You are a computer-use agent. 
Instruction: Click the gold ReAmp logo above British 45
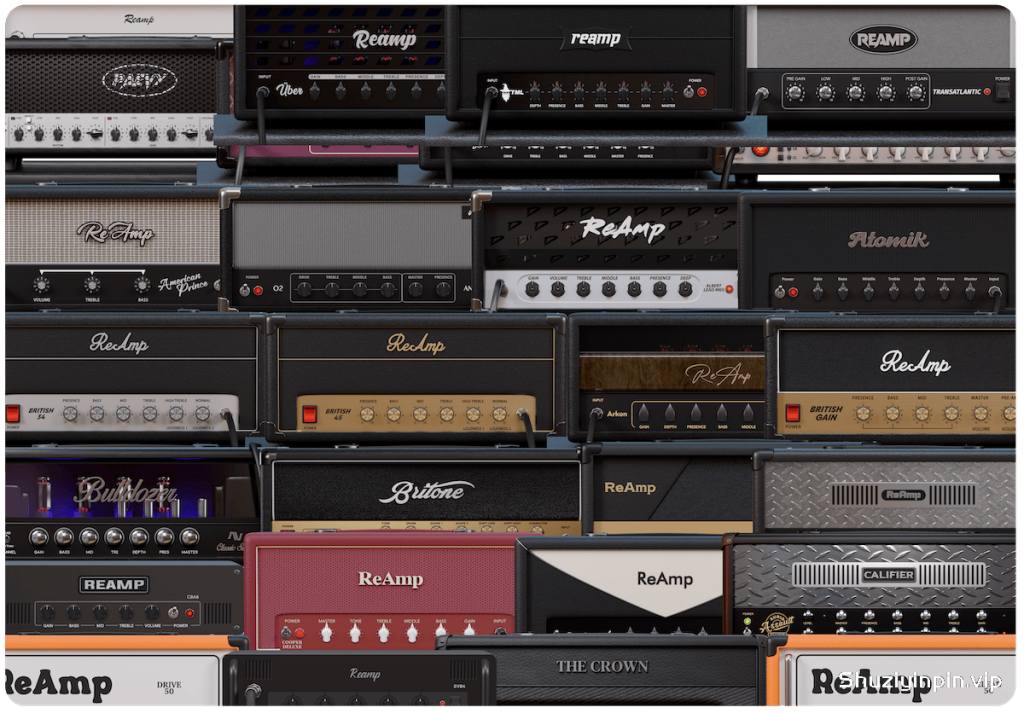pyautogui.click(x=416, y=343)
